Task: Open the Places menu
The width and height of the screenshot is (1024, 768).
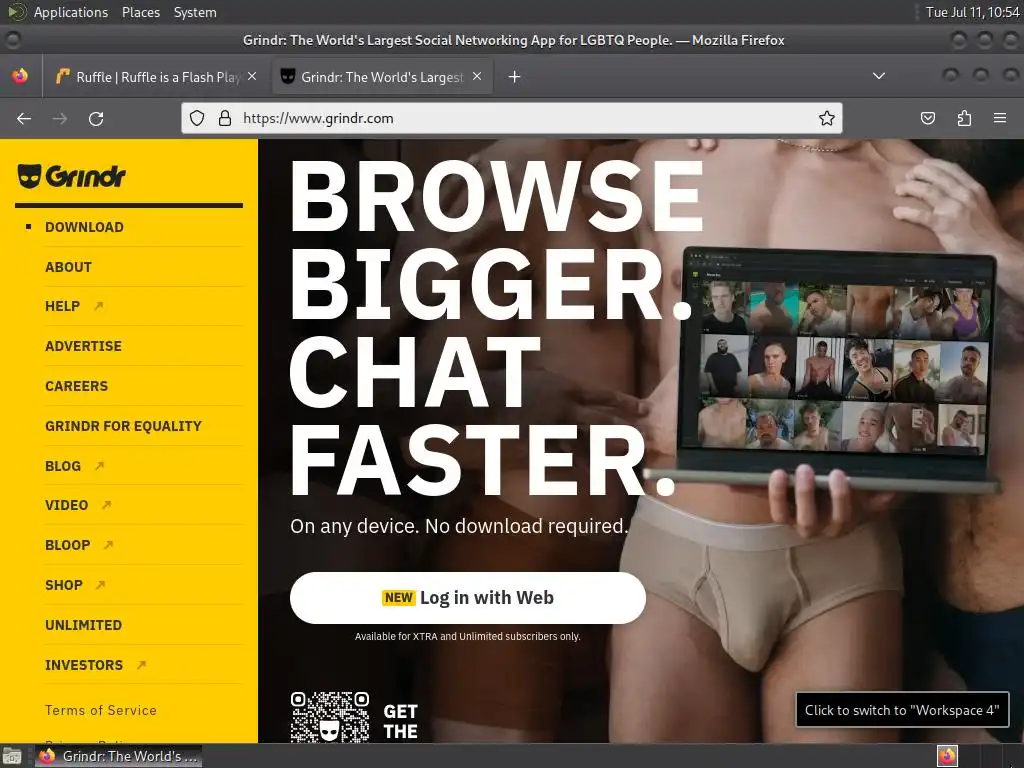Action: pos(140,12)
